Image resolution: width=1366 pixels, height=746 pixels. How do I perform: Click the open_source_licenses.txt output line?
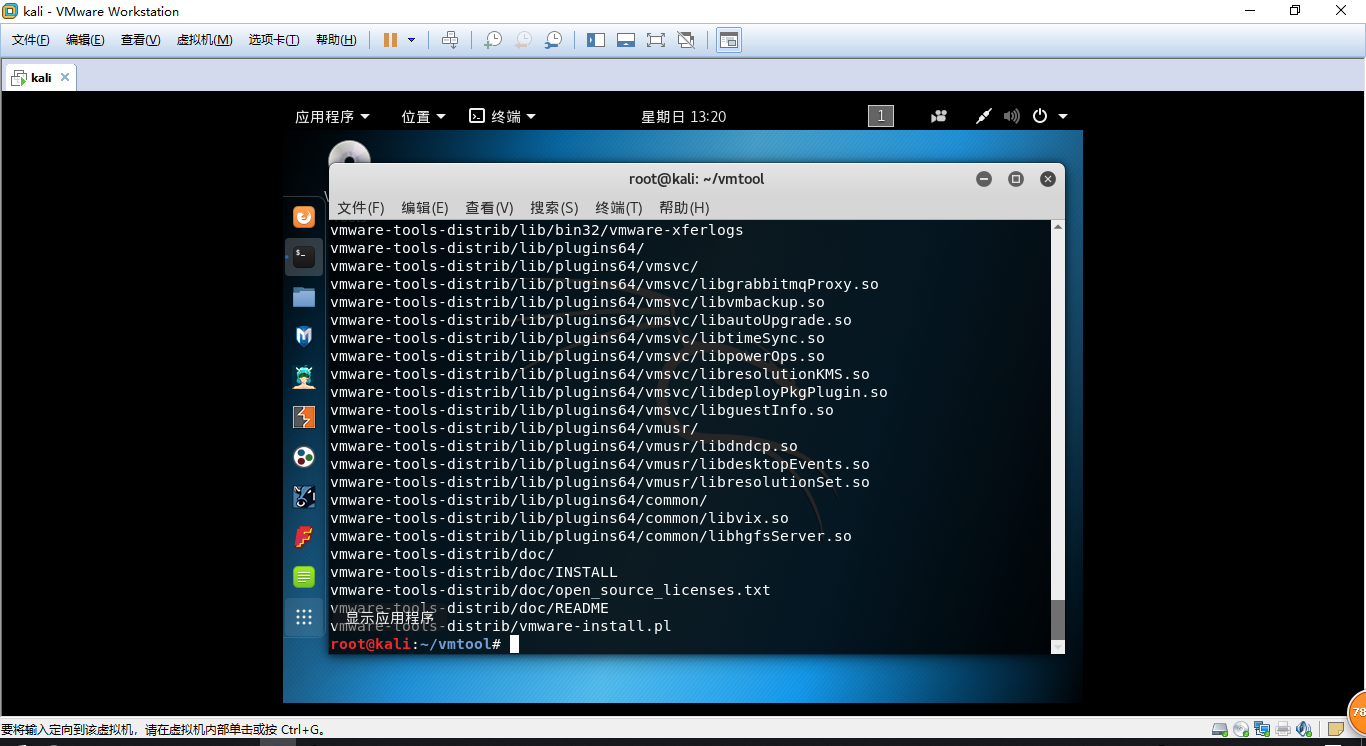pos(551,590)
